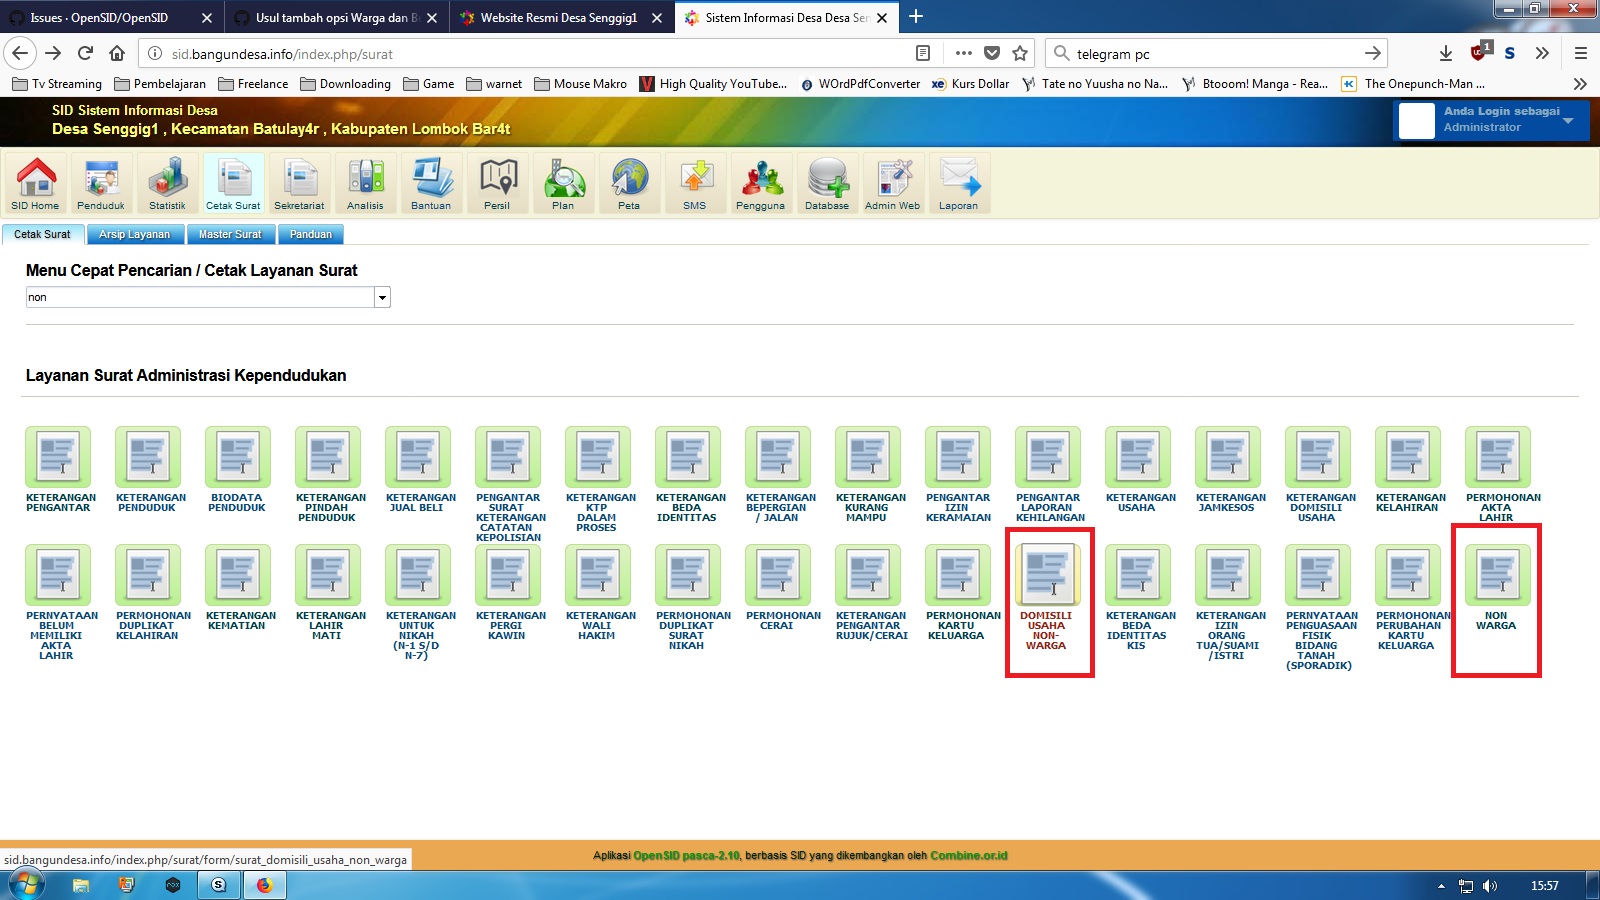The height and width of the screenshot is (900, 1600).
Task: Click the Skype icon in the taskbar
Action: tap(218, 885)
